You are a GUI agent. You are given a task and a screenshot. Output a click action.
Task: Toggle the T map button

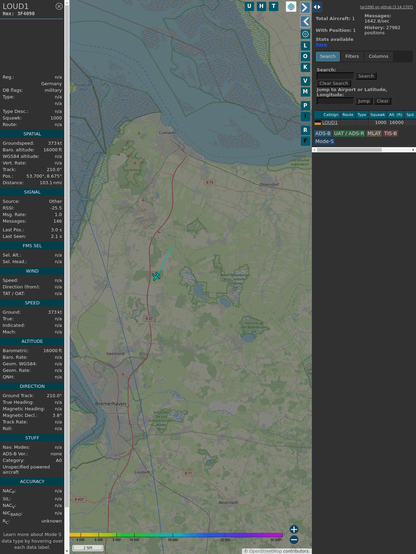[x=274, y=6]
